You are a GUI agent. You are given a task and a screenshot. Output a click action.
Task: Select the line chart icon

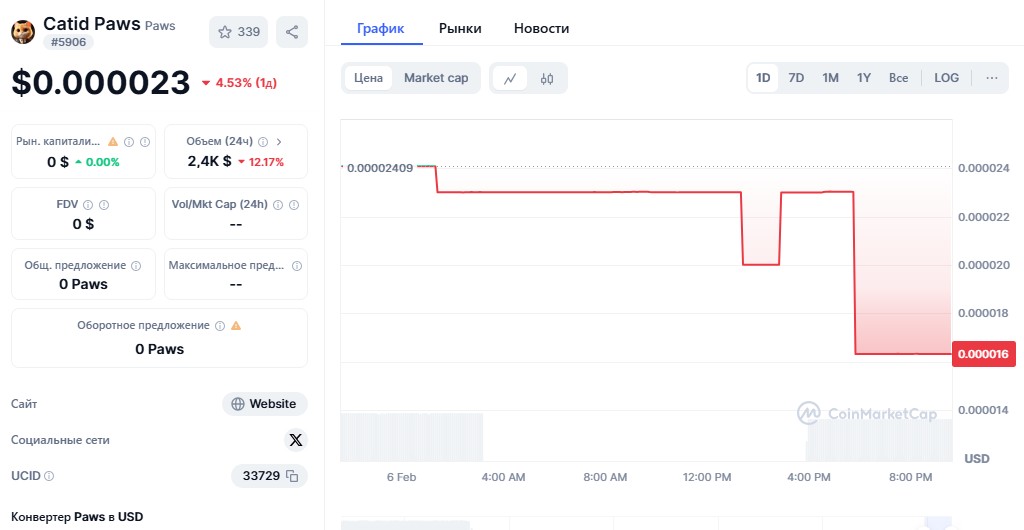click(510, 78)
